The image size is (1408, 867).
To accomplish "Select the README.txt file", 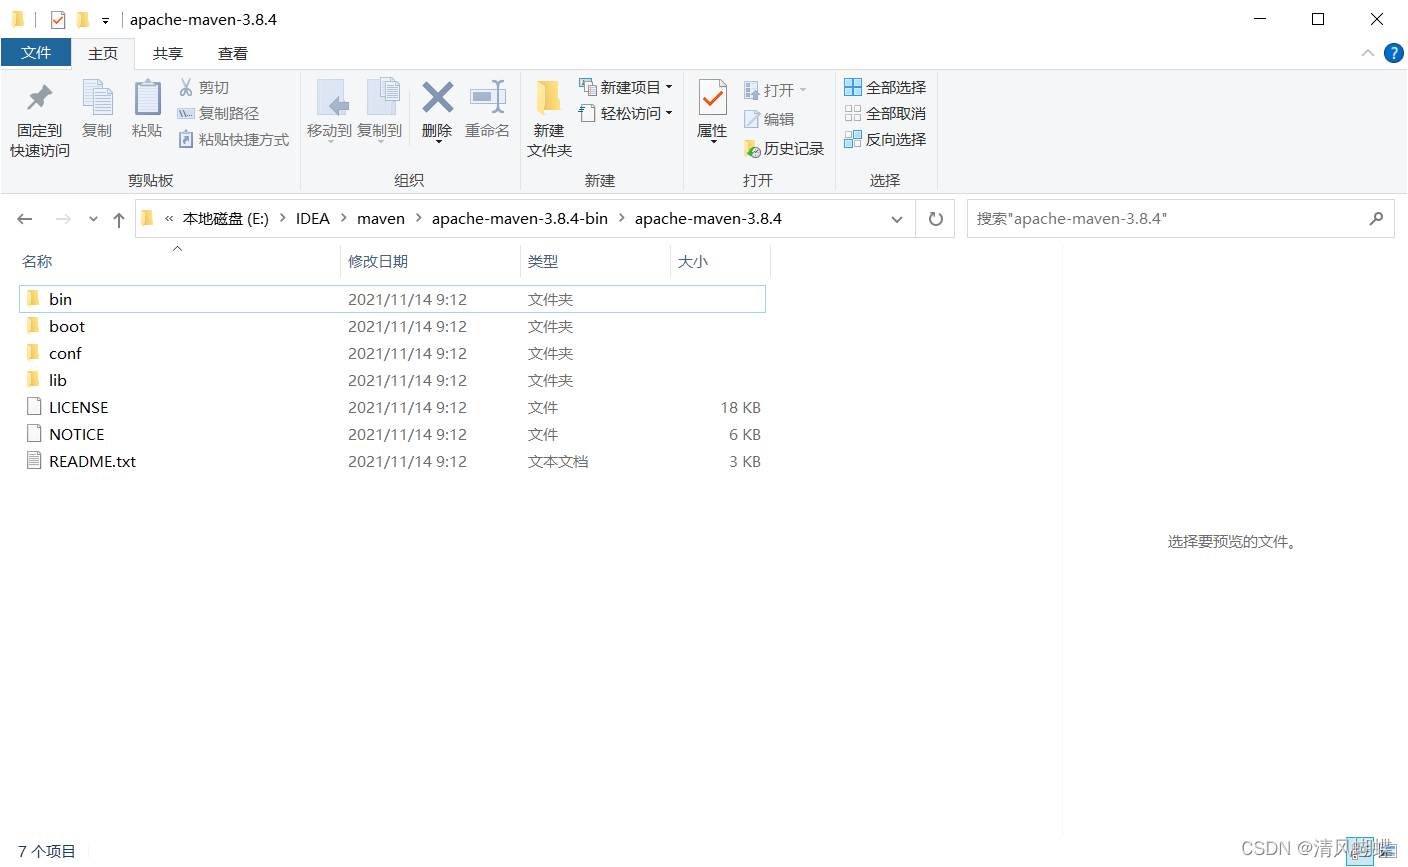I will pyautogui.click(x=392, y=461).
